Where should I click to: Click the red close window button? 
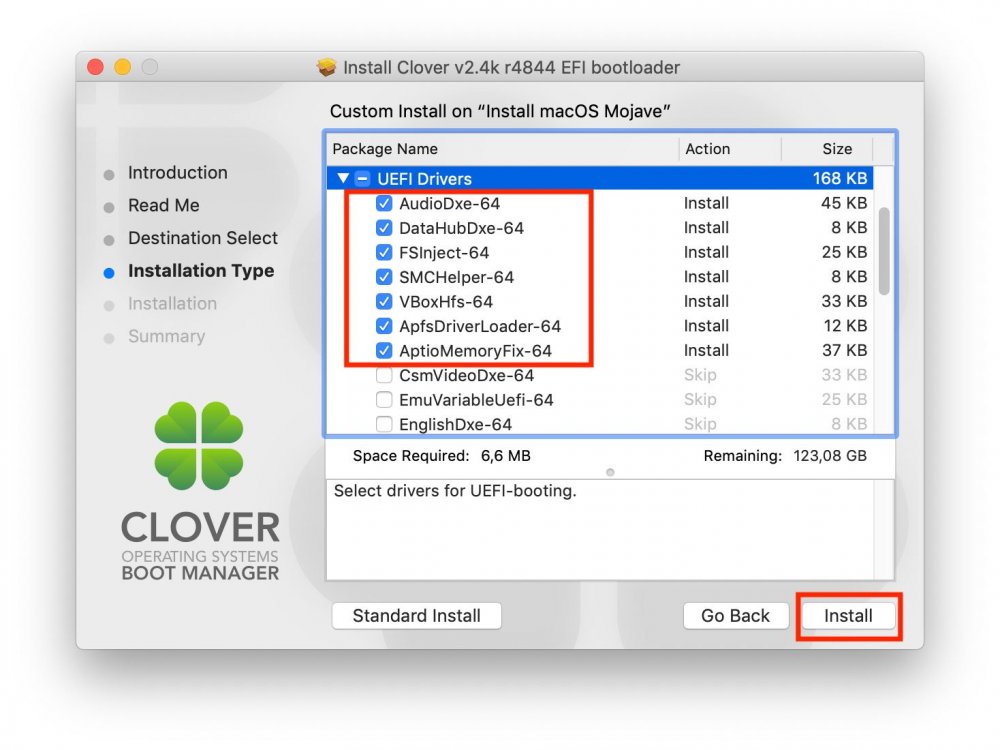(x=96, y=67)
